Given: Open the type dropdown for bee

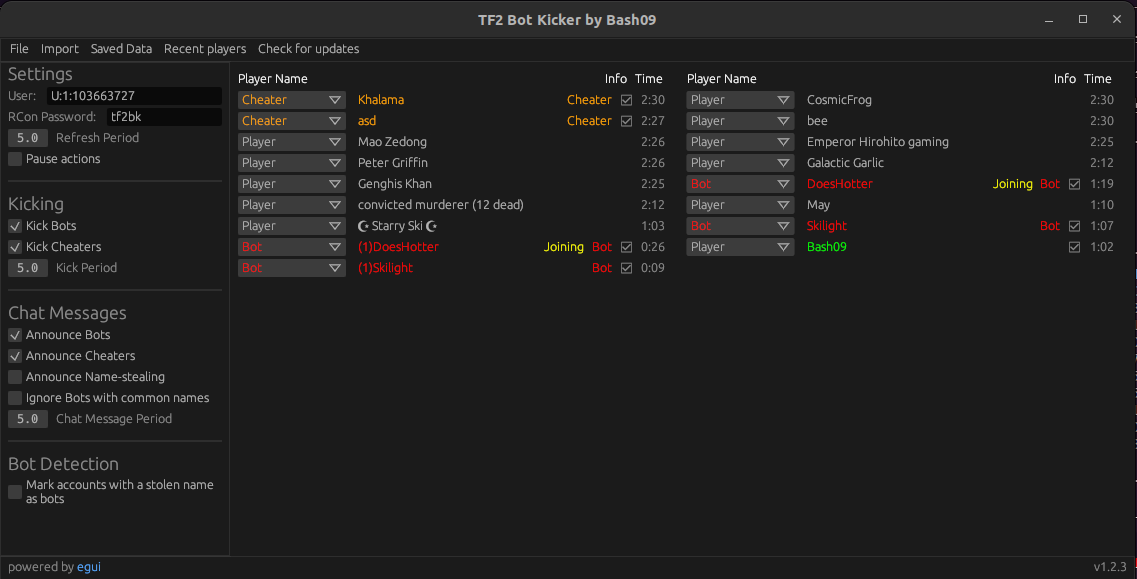Looking at the screenshot, I should [740, 121].
